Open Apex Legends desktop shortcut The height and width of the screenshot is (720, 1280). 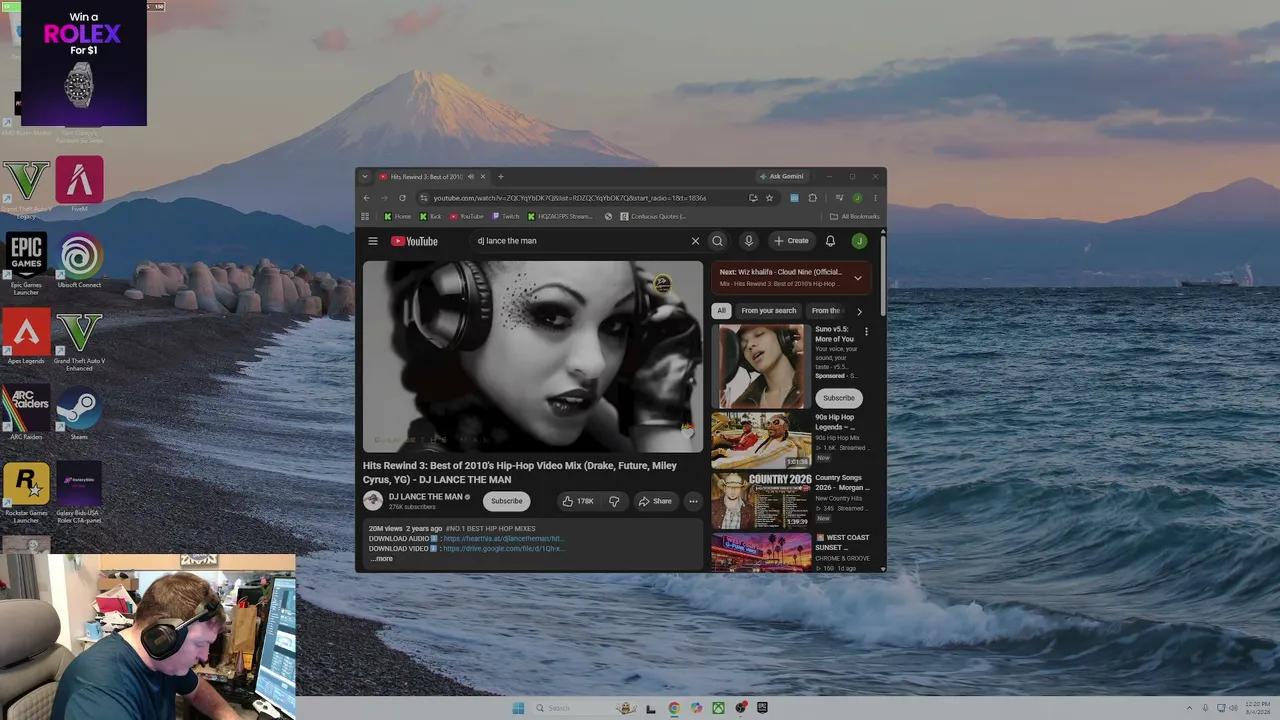[x=26, y=337]
